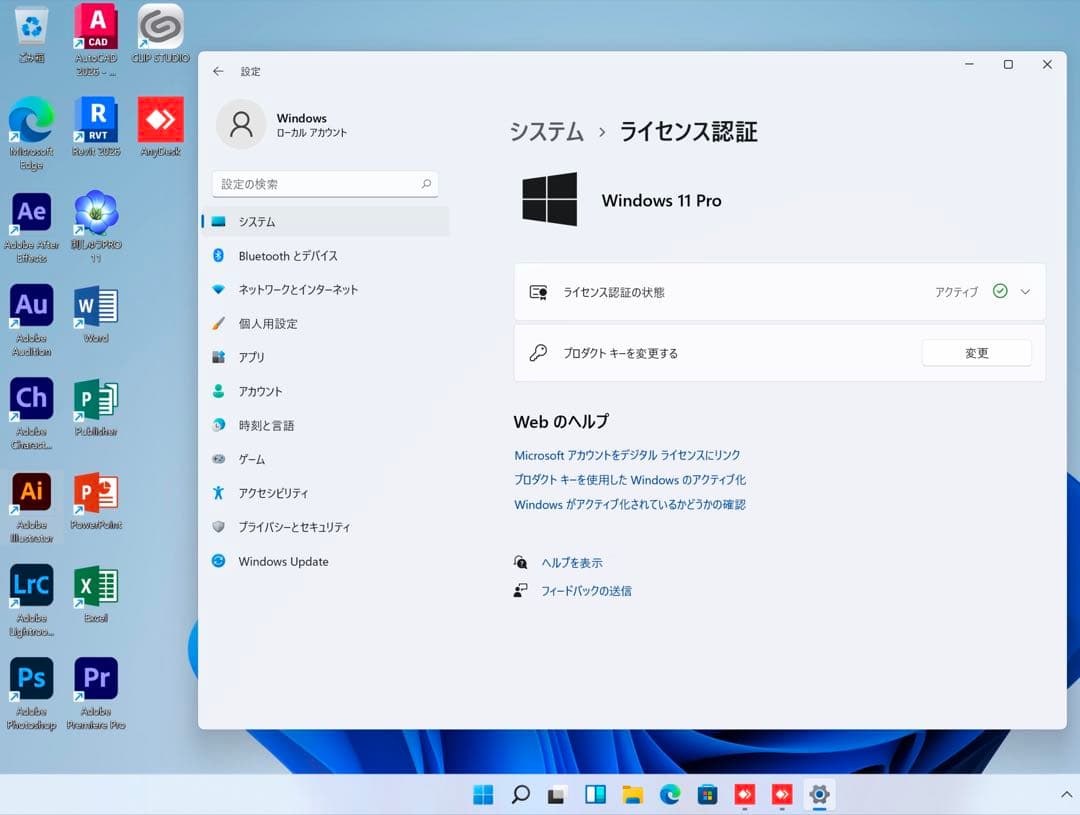Screen dimensions: 1080x815
Task: Open the Microsoft アカウントをデジタル ライセンスにリンク link
Action: click(x=626, y=454)
